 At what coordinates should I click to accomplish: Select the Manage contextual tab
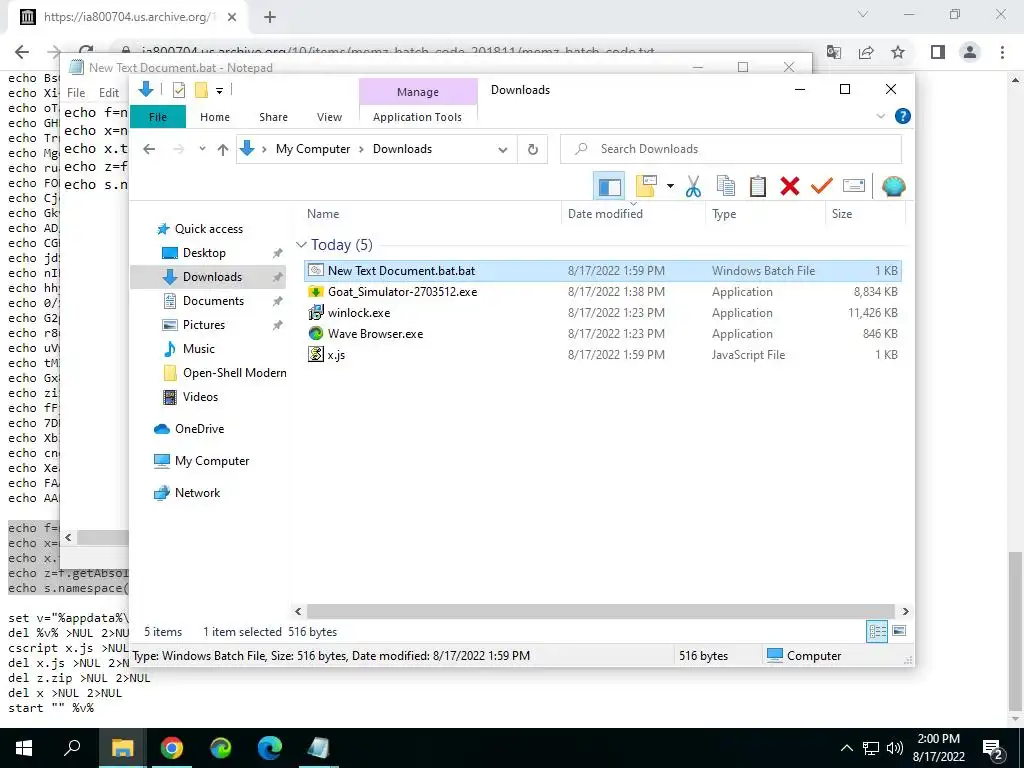418,92
